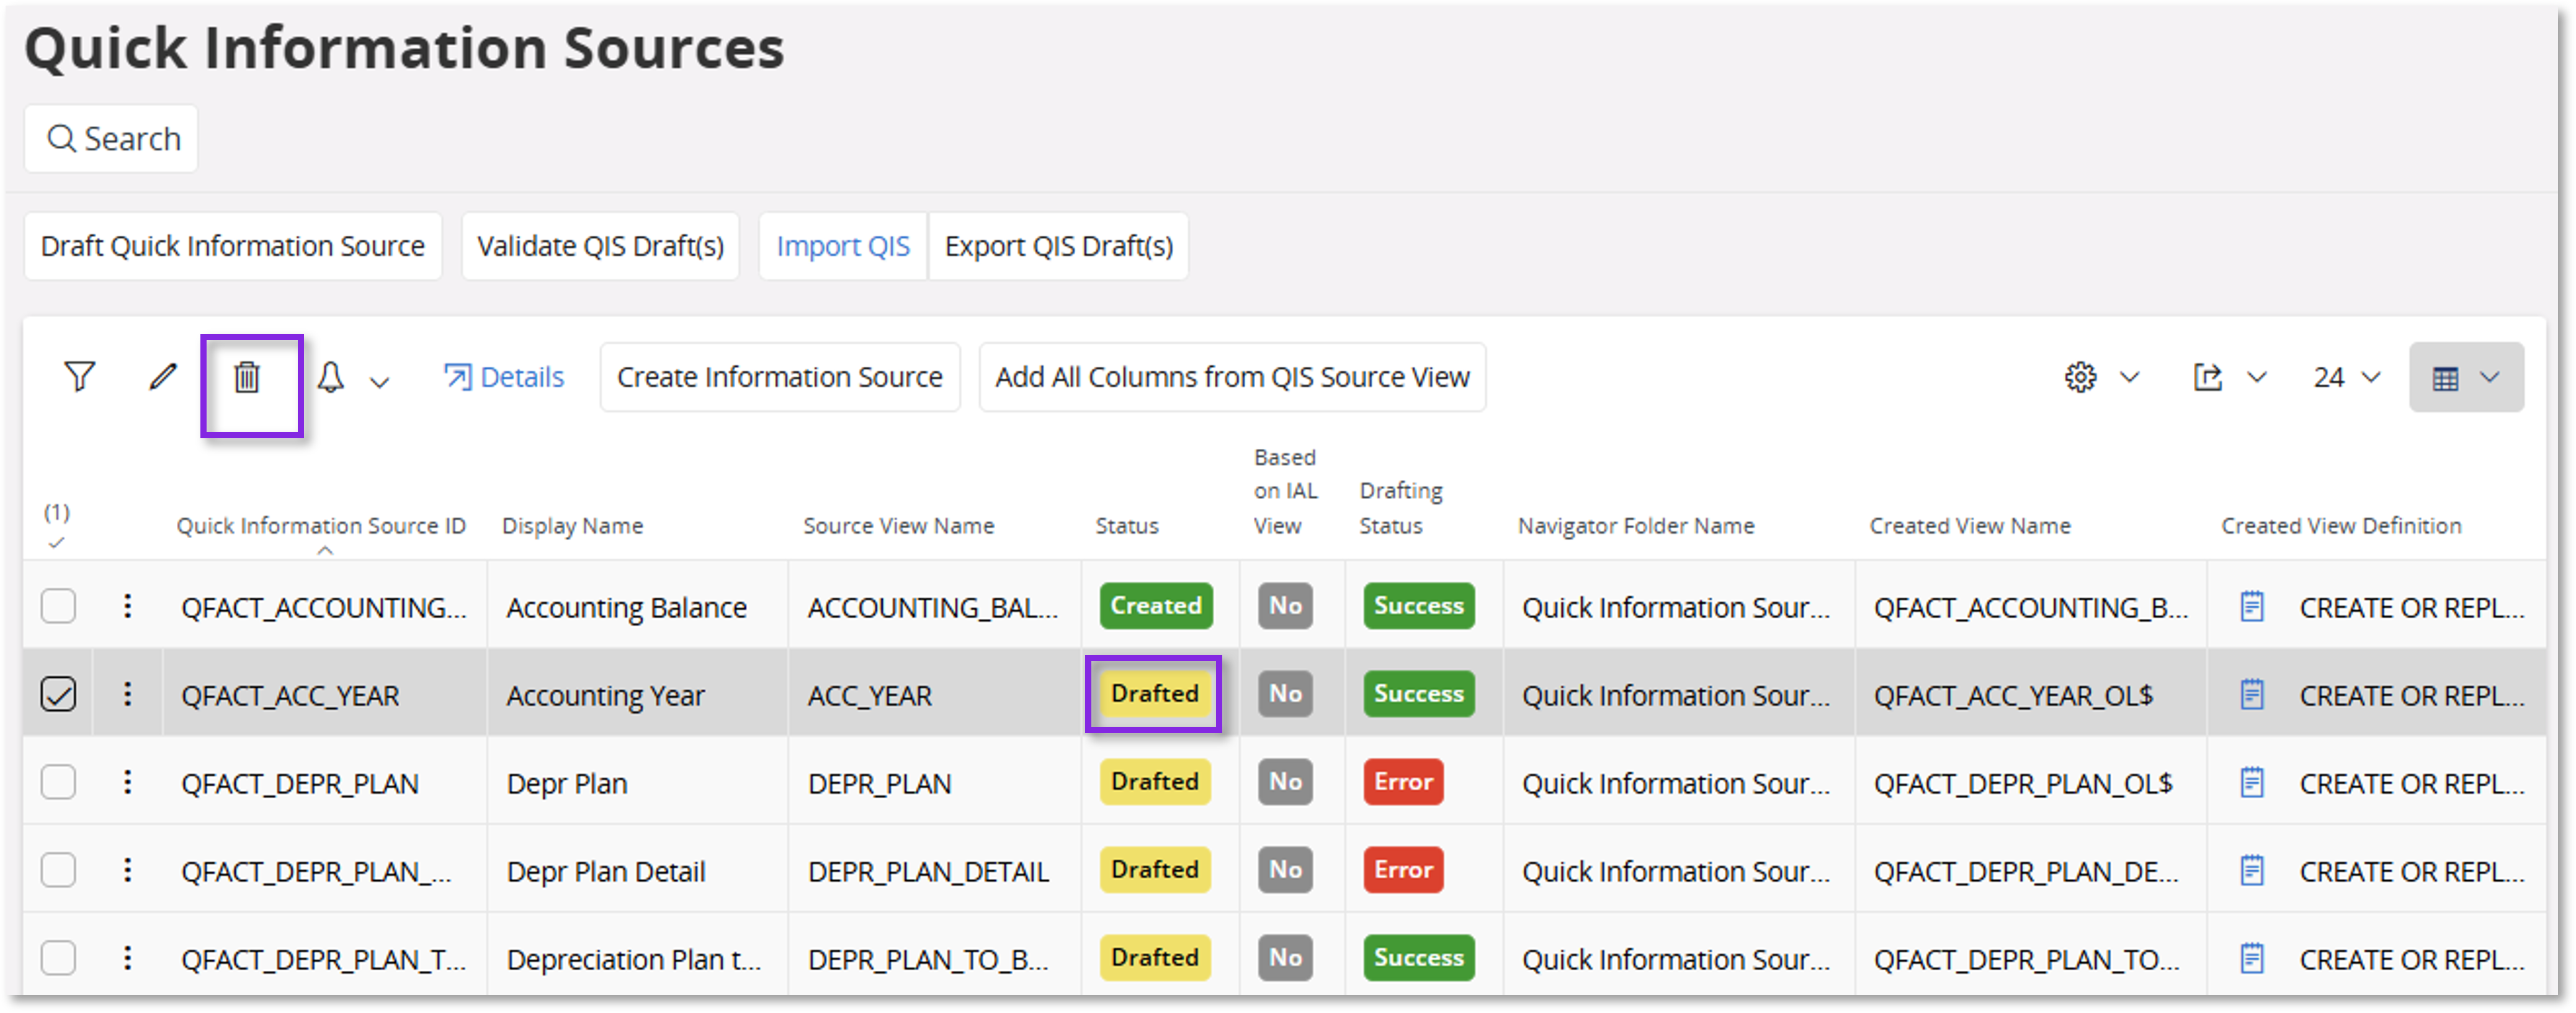Open the filter funnel icon

[x=79, y=377]
